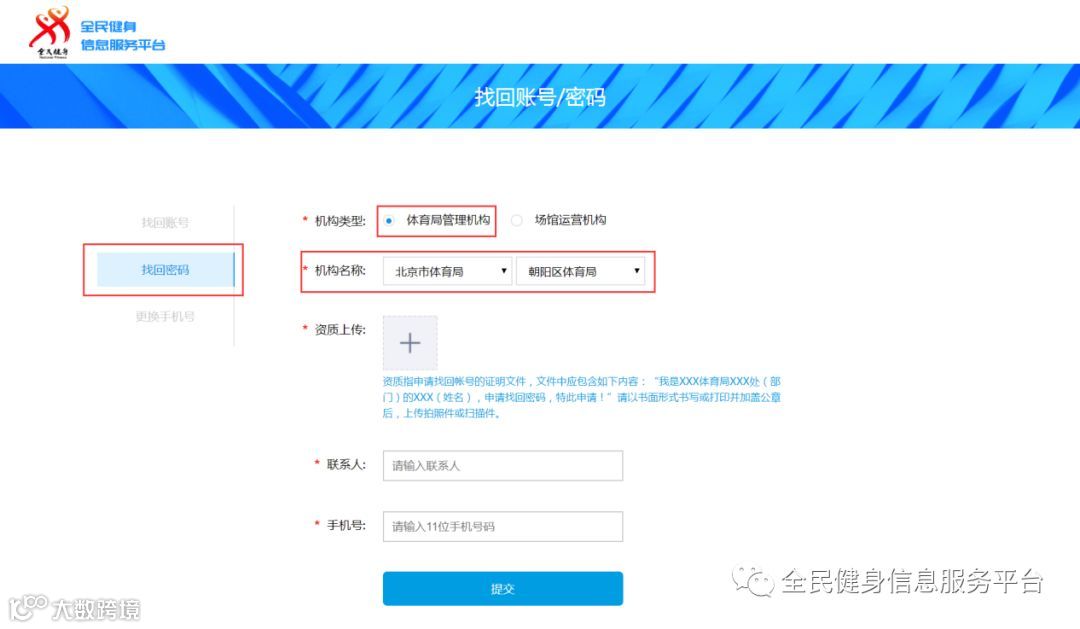Select 体育局管理机构 radio button
This screenshot has width=1080, height=629.
pyautogui.click(x=389, y=221)
